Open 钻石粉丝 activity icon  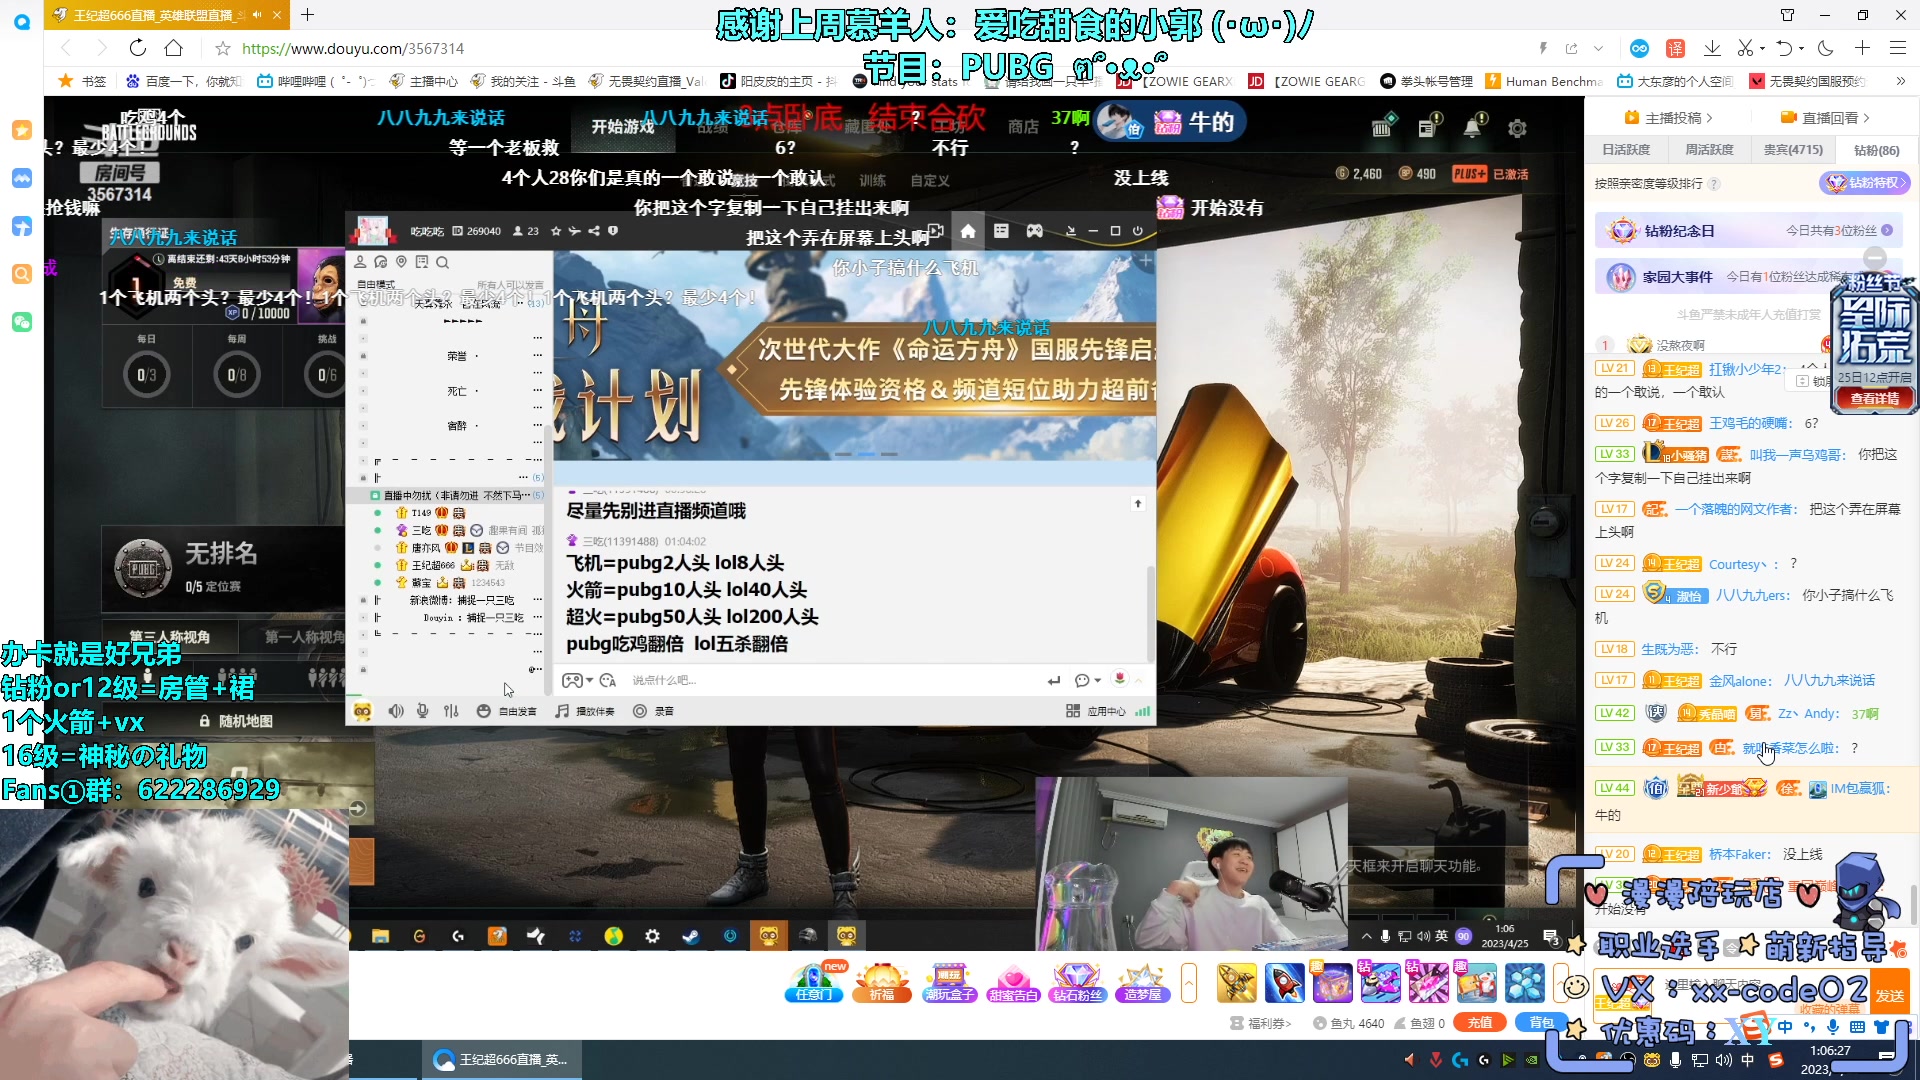coord(1077,982)
